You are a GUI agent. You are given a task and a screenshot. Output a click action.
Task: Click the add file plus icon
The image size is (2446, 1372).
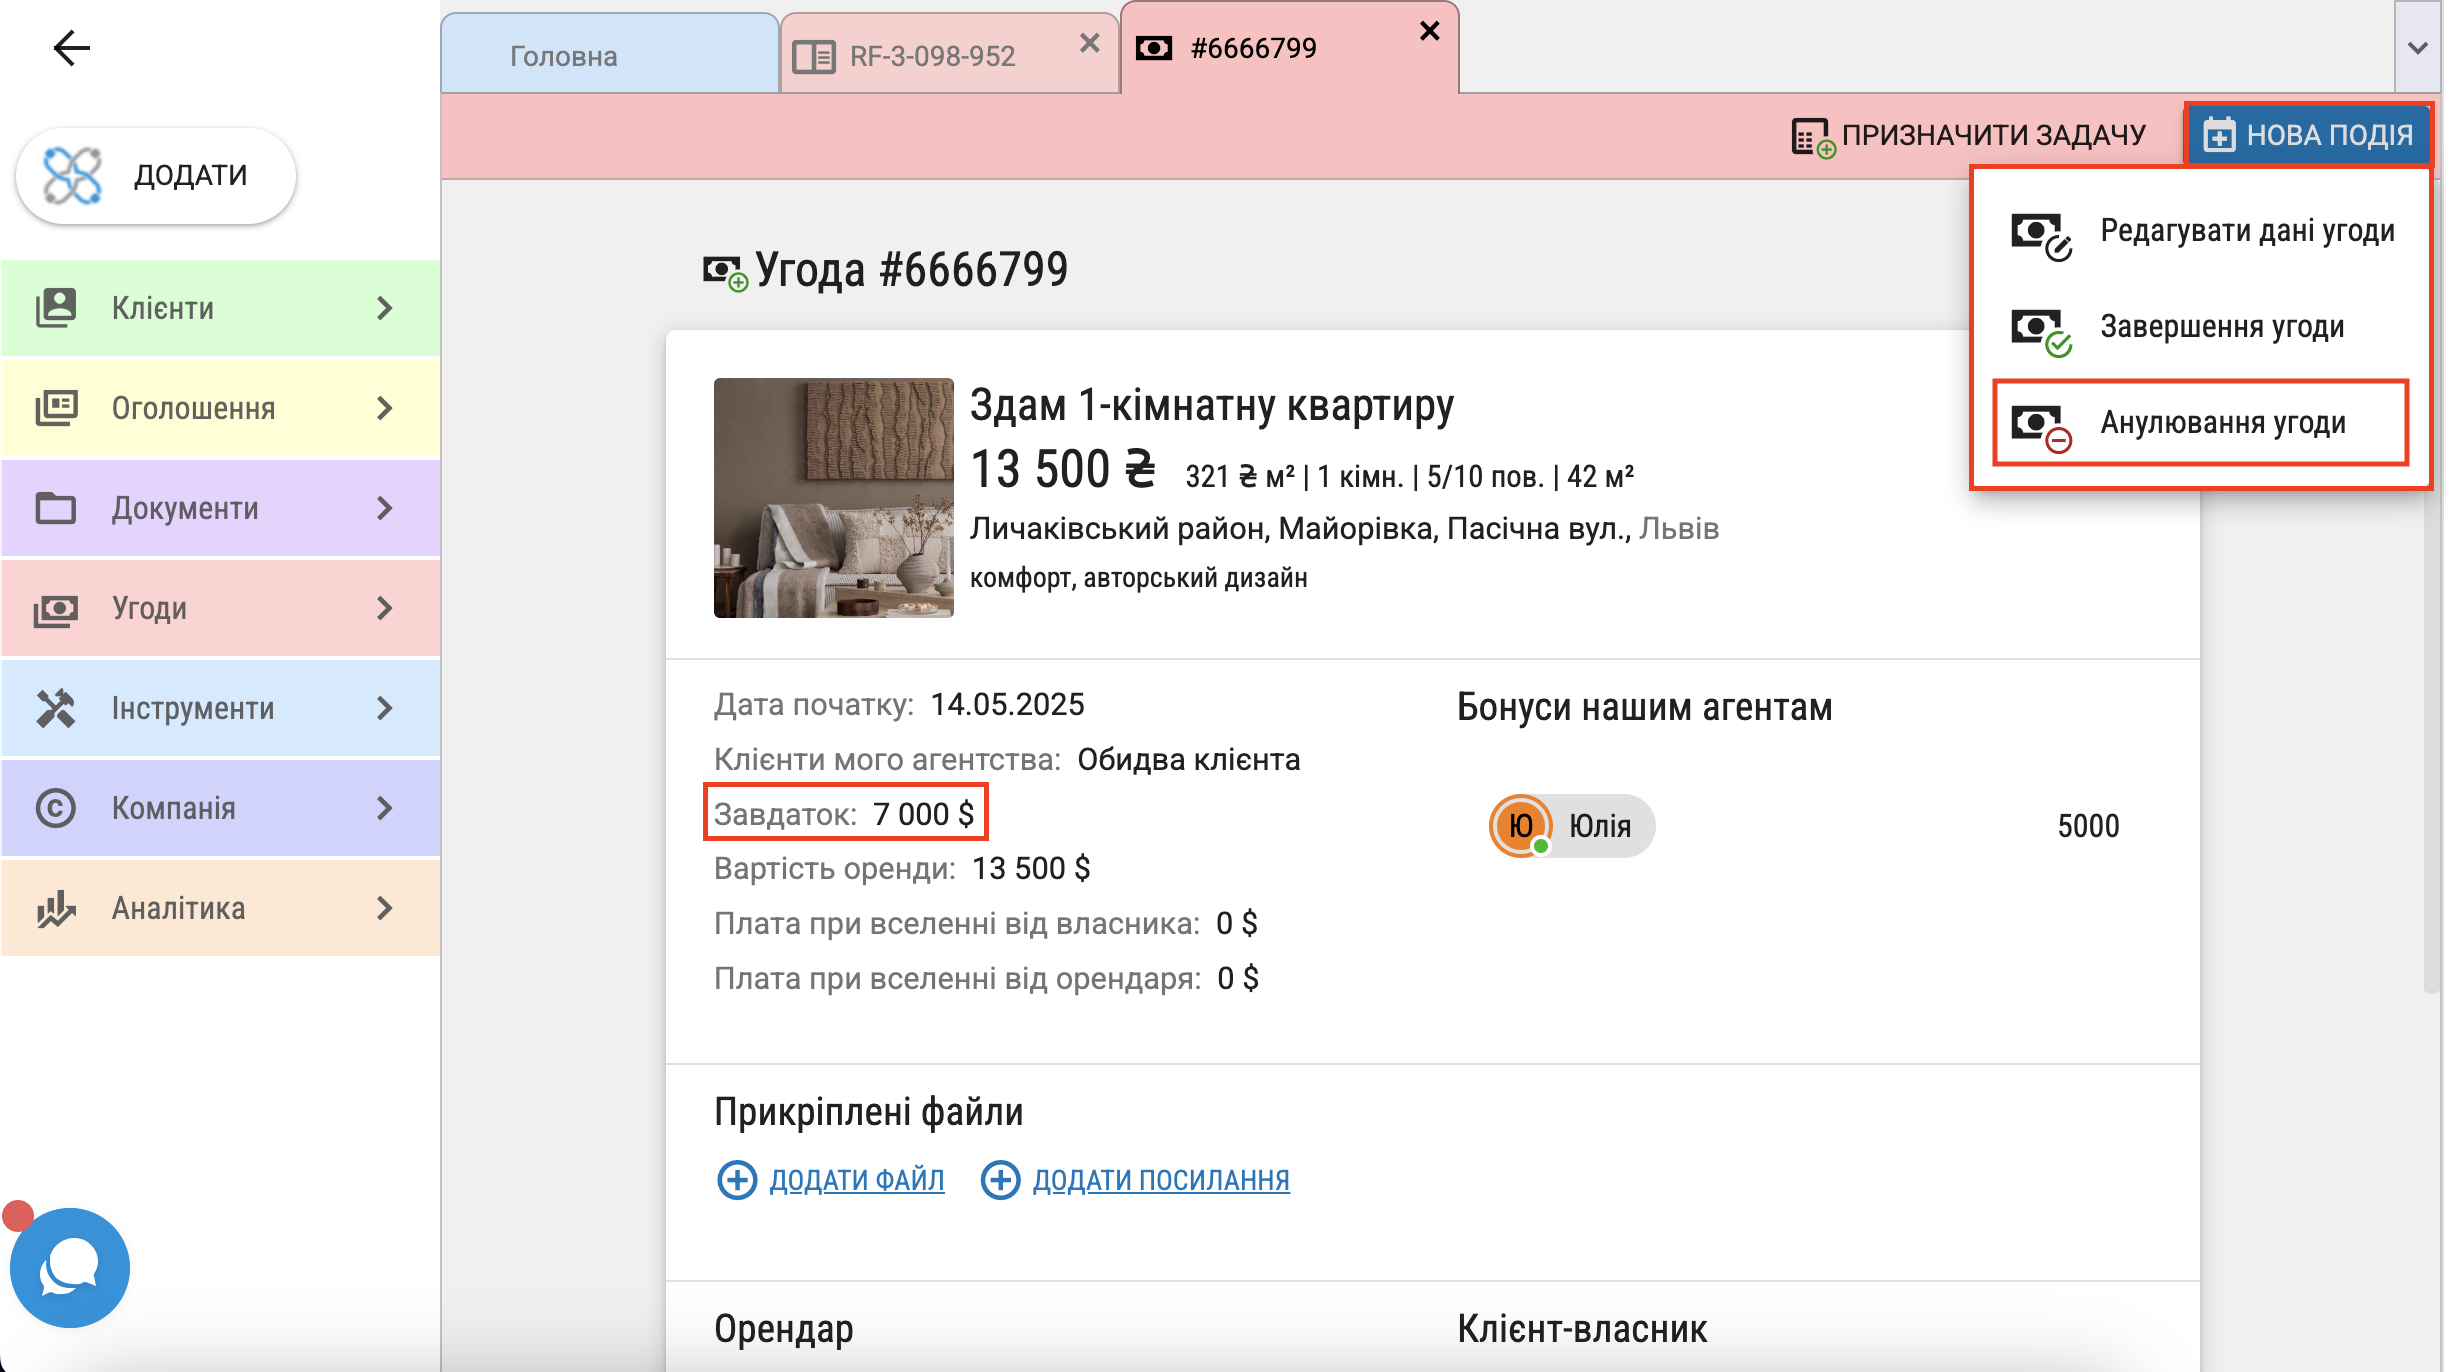point(737,1180)
